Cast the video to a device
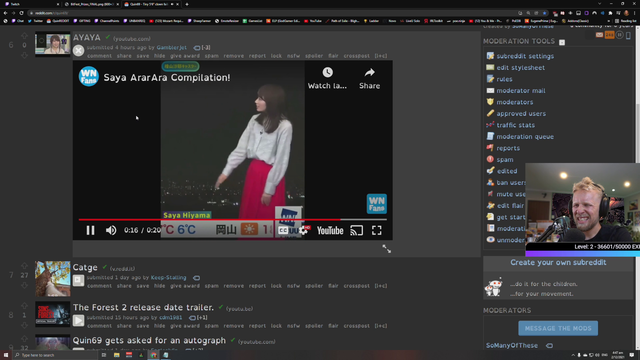The image size is (640, 360). point(356,230)
